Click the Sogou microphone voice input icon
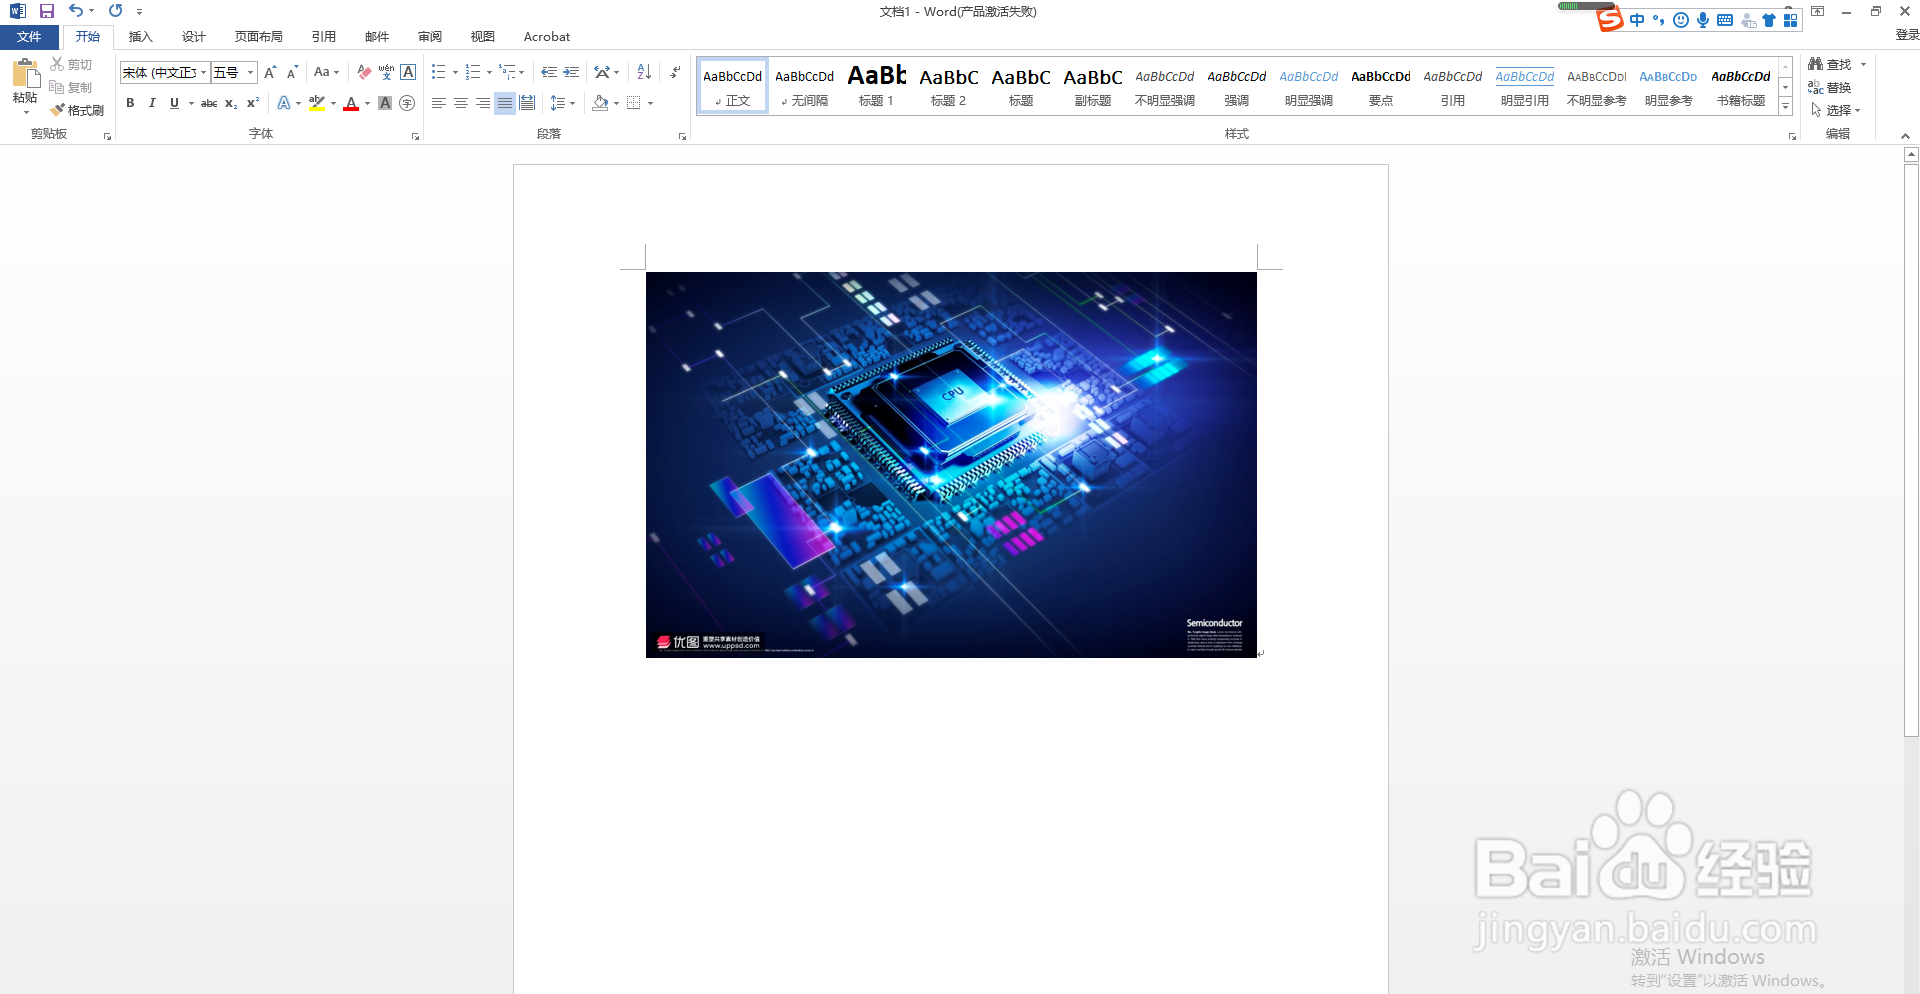The height and width of the screenshot is (994, 1920). point(1703,20)
